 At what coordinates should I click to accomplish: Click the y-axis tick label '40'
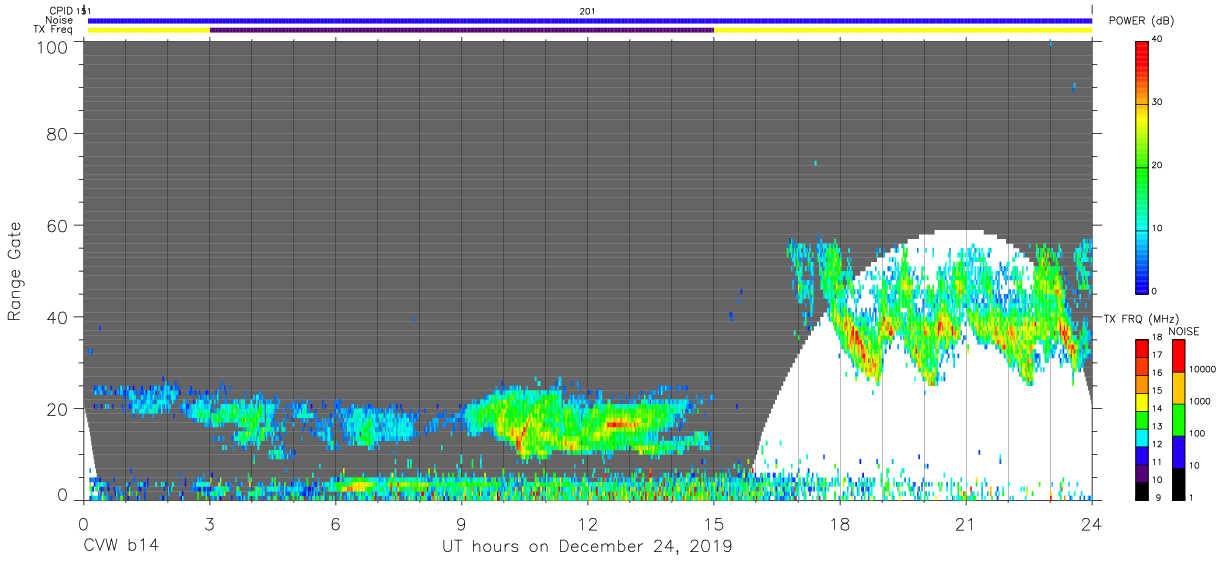pos(60,317)
